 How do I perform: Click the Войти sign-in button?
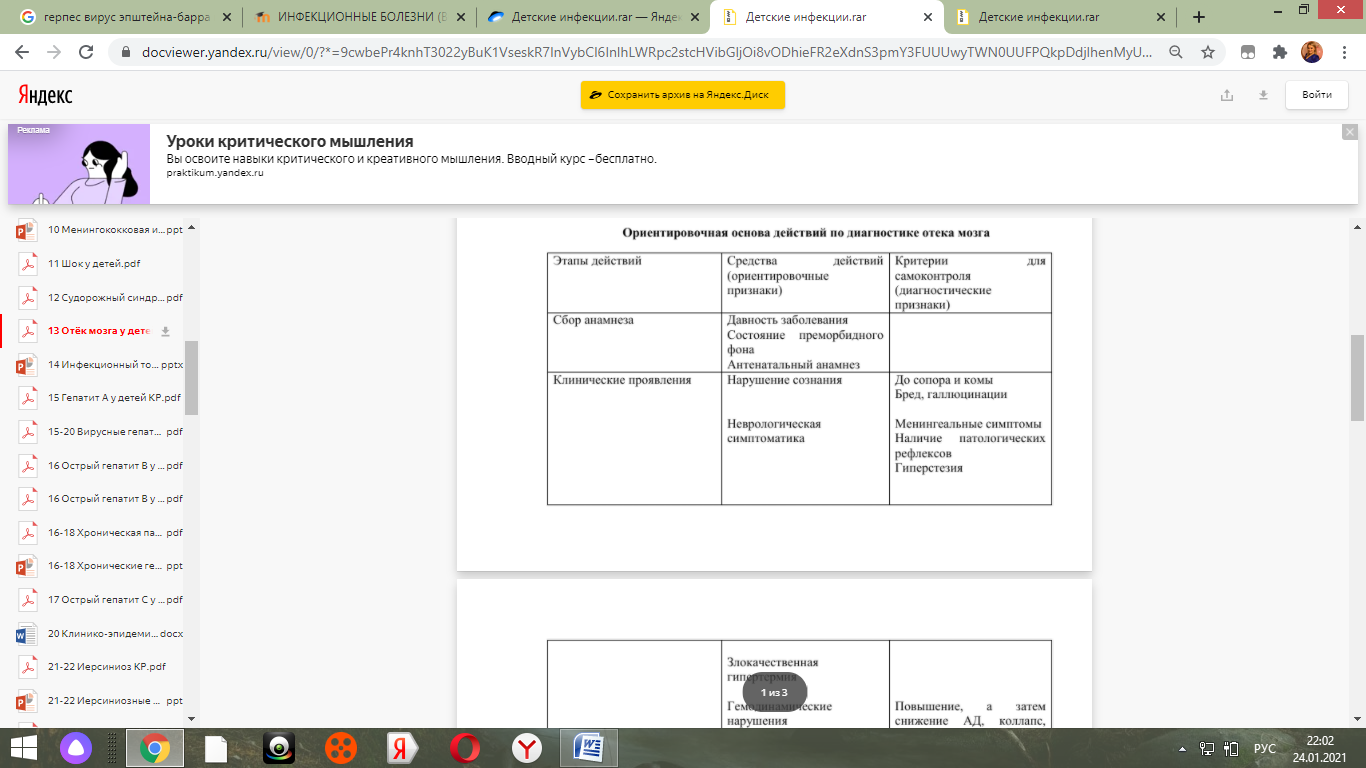[x=1316, y=95]
